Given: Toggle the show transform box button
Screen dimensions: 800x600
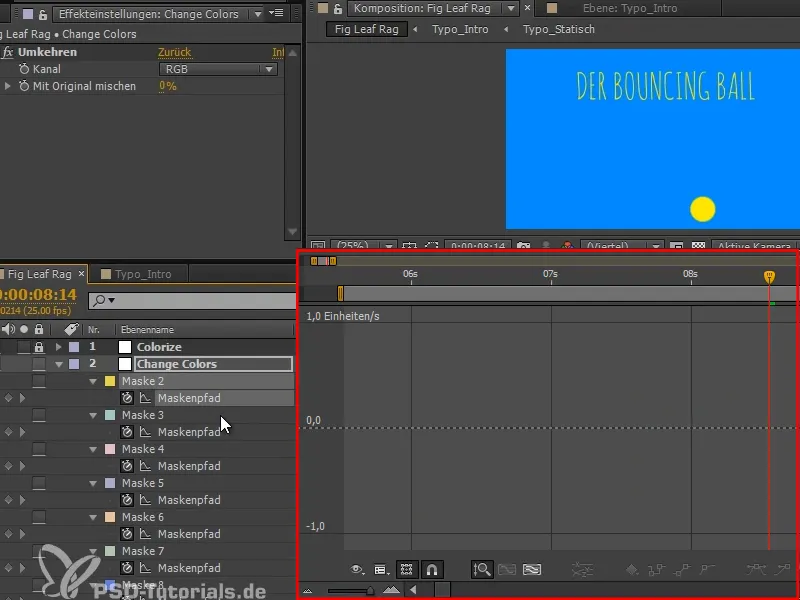Looking at the screenshot, I should [407, 569].
